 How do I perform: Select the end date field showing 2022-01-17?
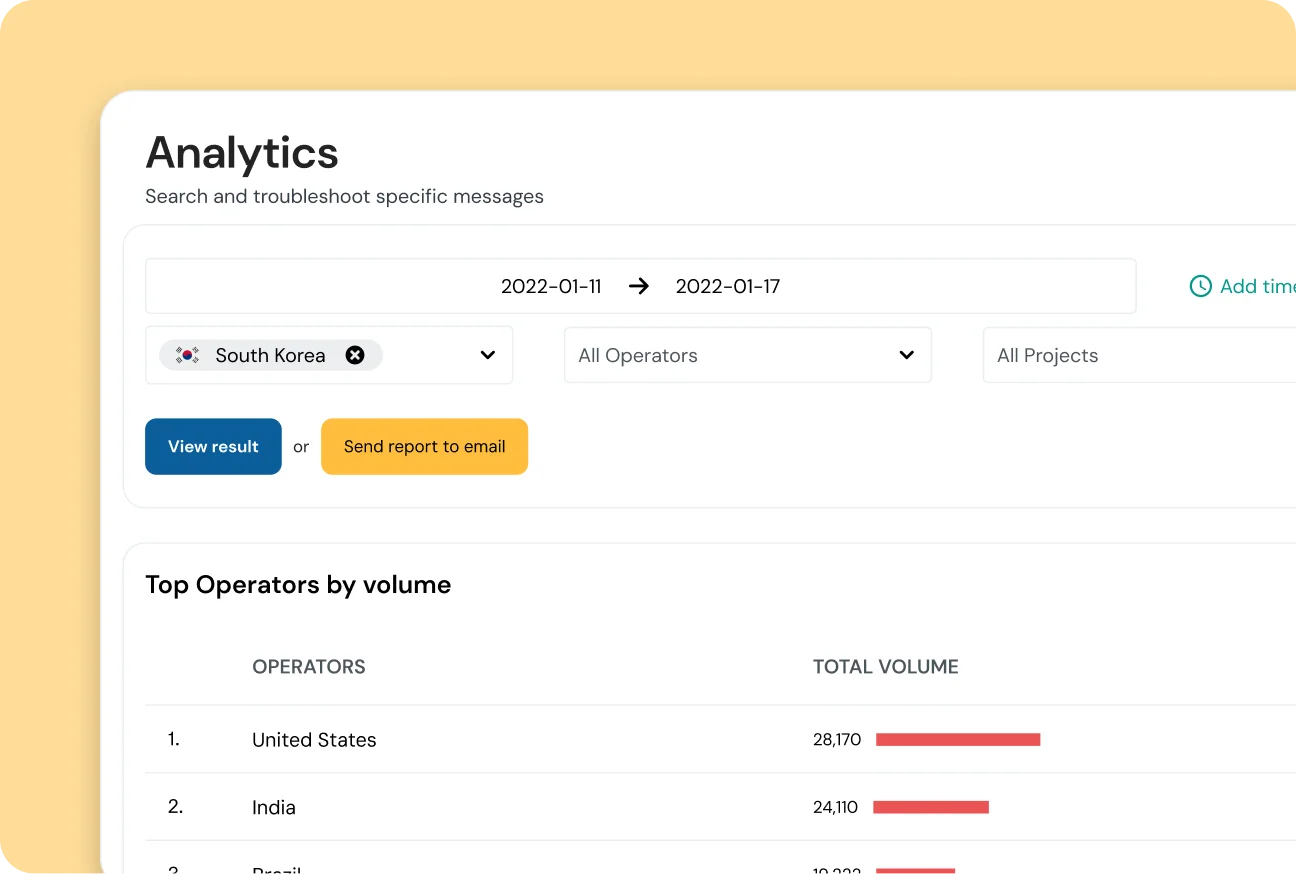pos(727,286)
